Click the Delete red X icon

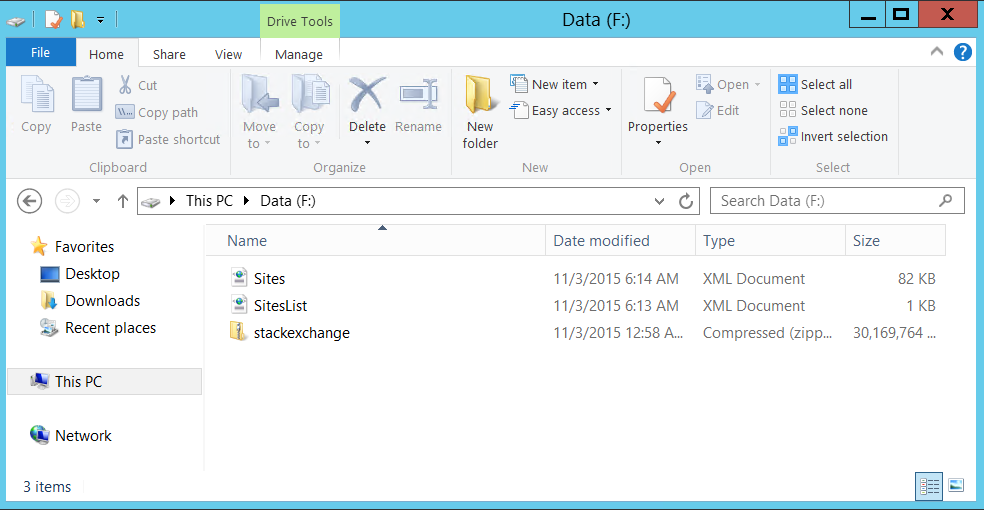pos(367,94)
